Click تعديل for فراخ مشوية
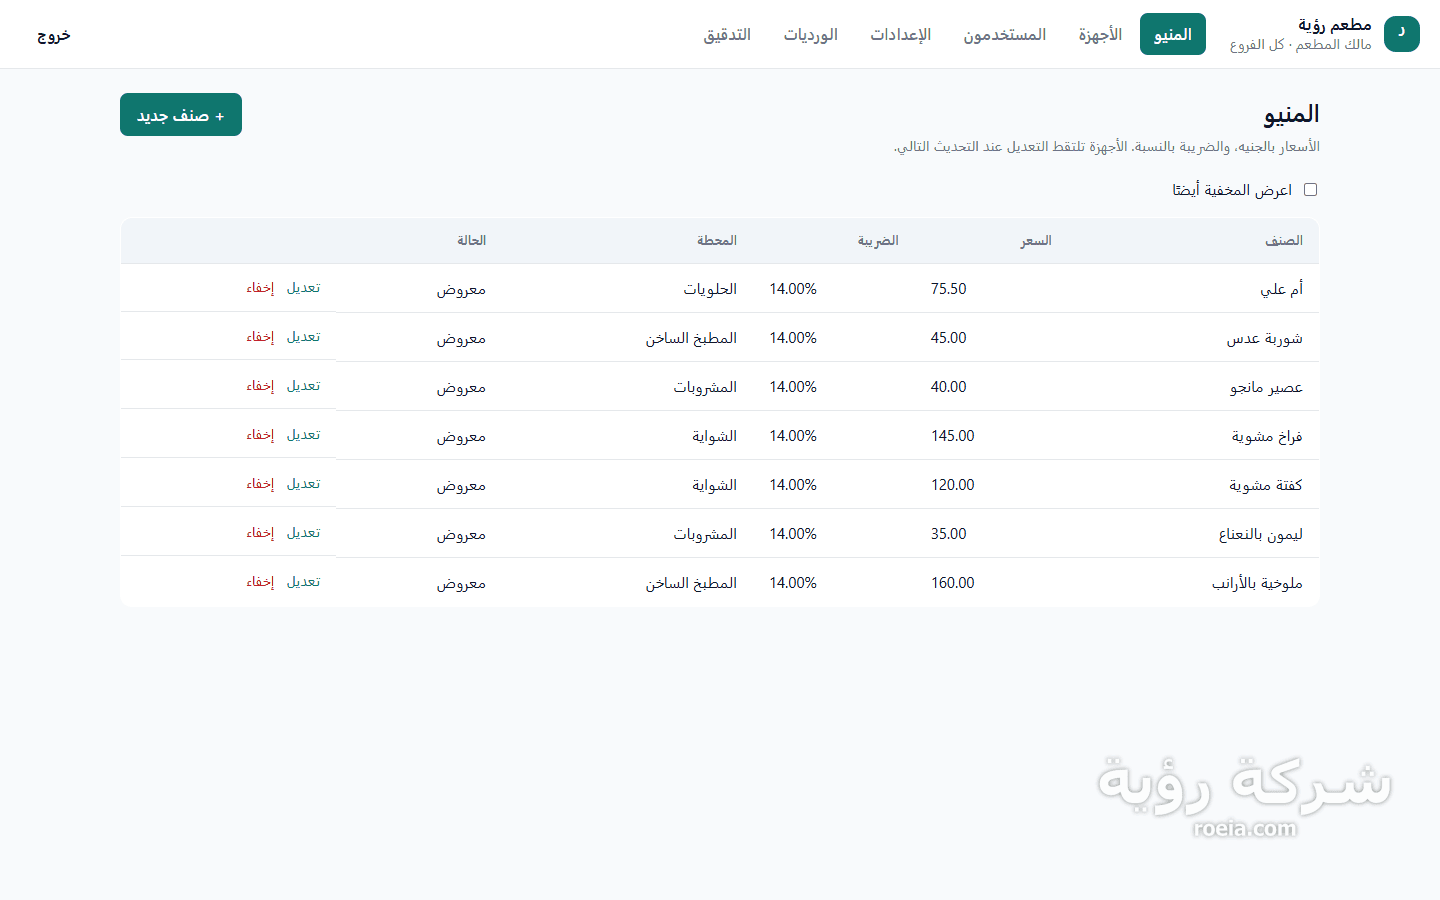The height and width of the screenshot is (900, 1440). click(x=303, y=435)
